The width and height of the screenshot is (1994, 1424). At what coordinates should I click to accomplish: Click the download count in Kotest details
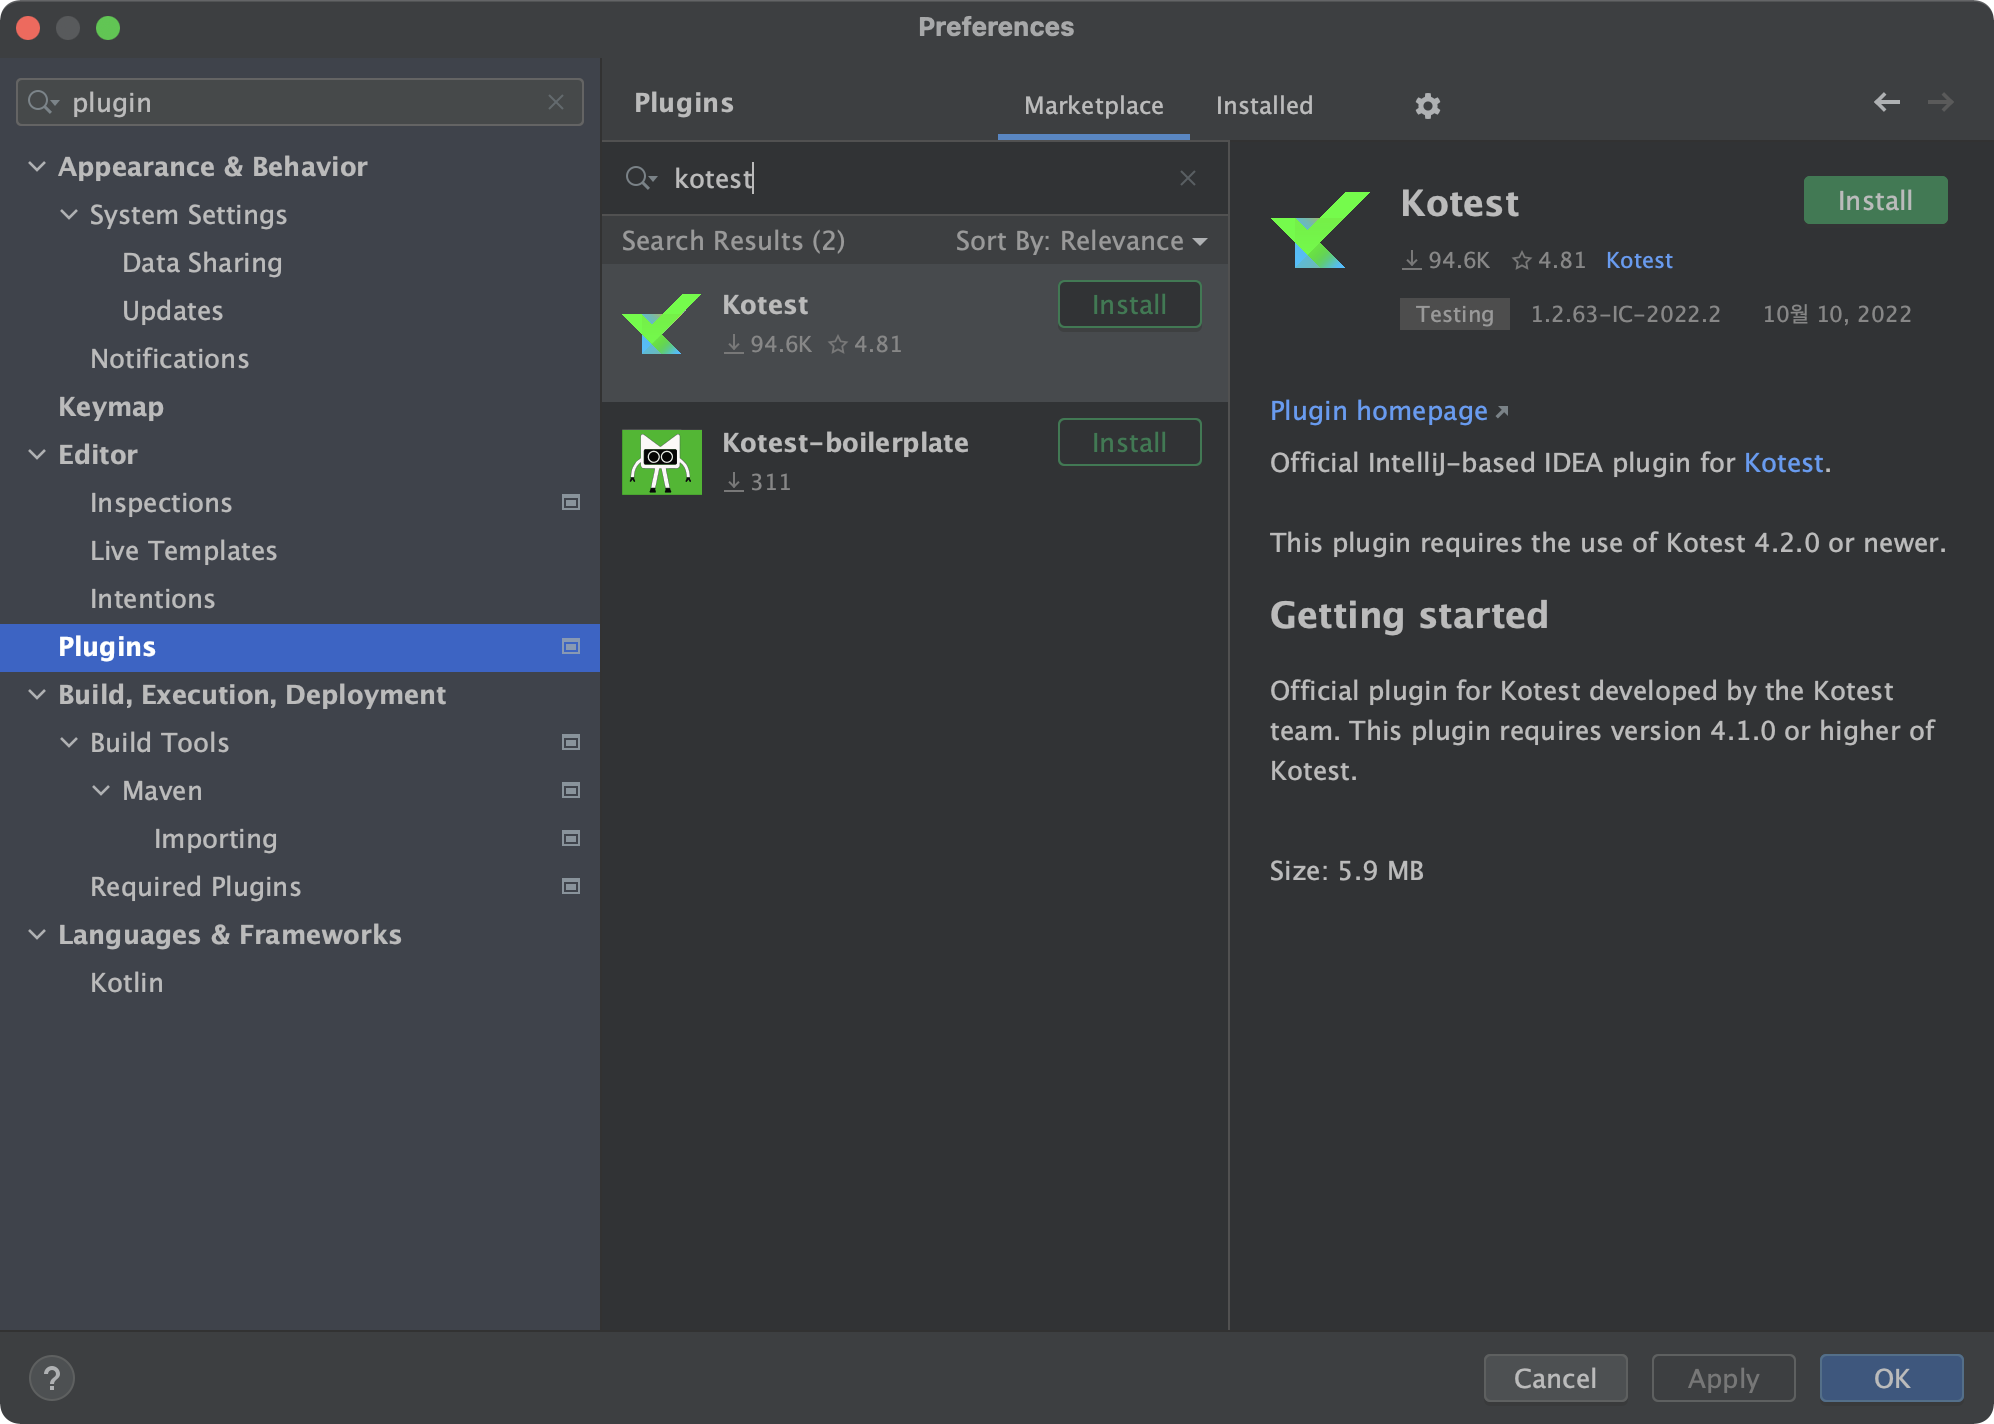pos(1445,260)
